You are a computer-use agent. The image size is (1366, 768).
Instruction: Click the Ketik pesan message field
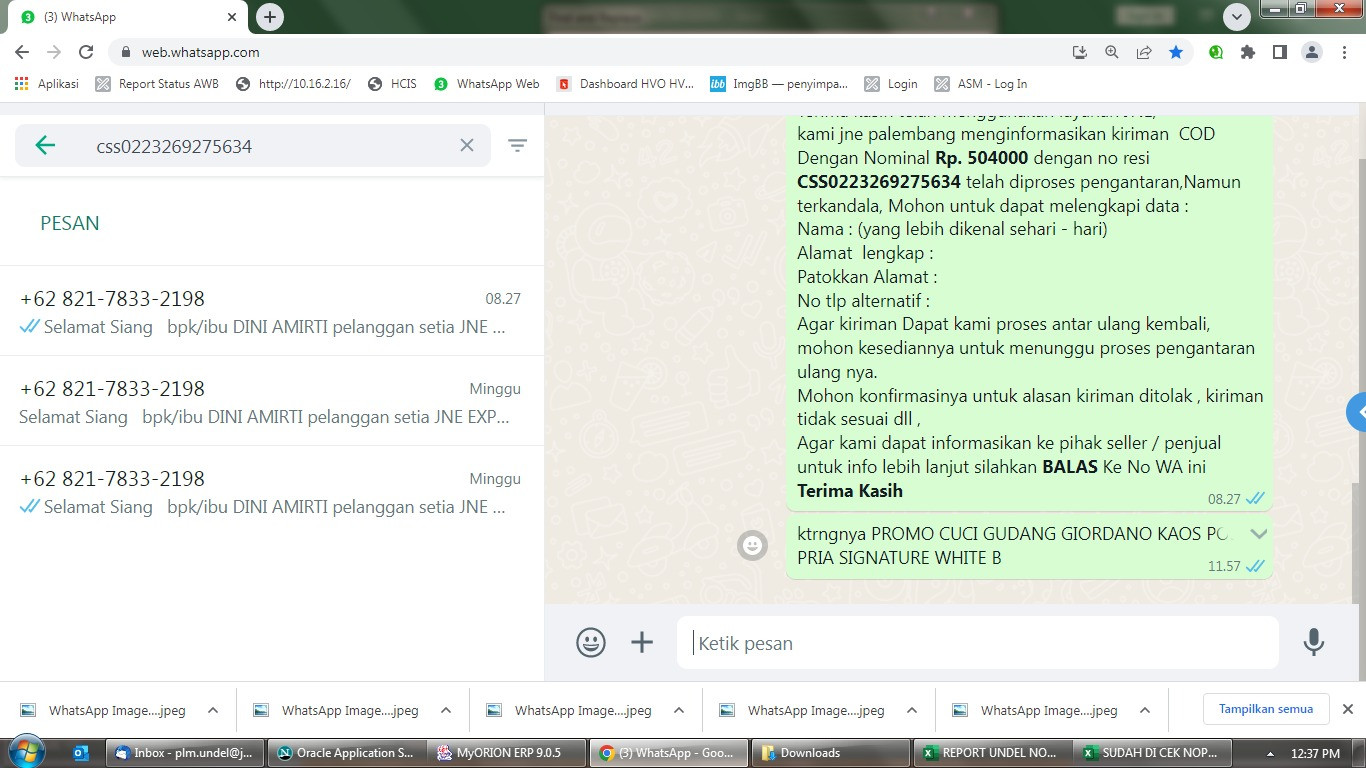tap(978, 643)
